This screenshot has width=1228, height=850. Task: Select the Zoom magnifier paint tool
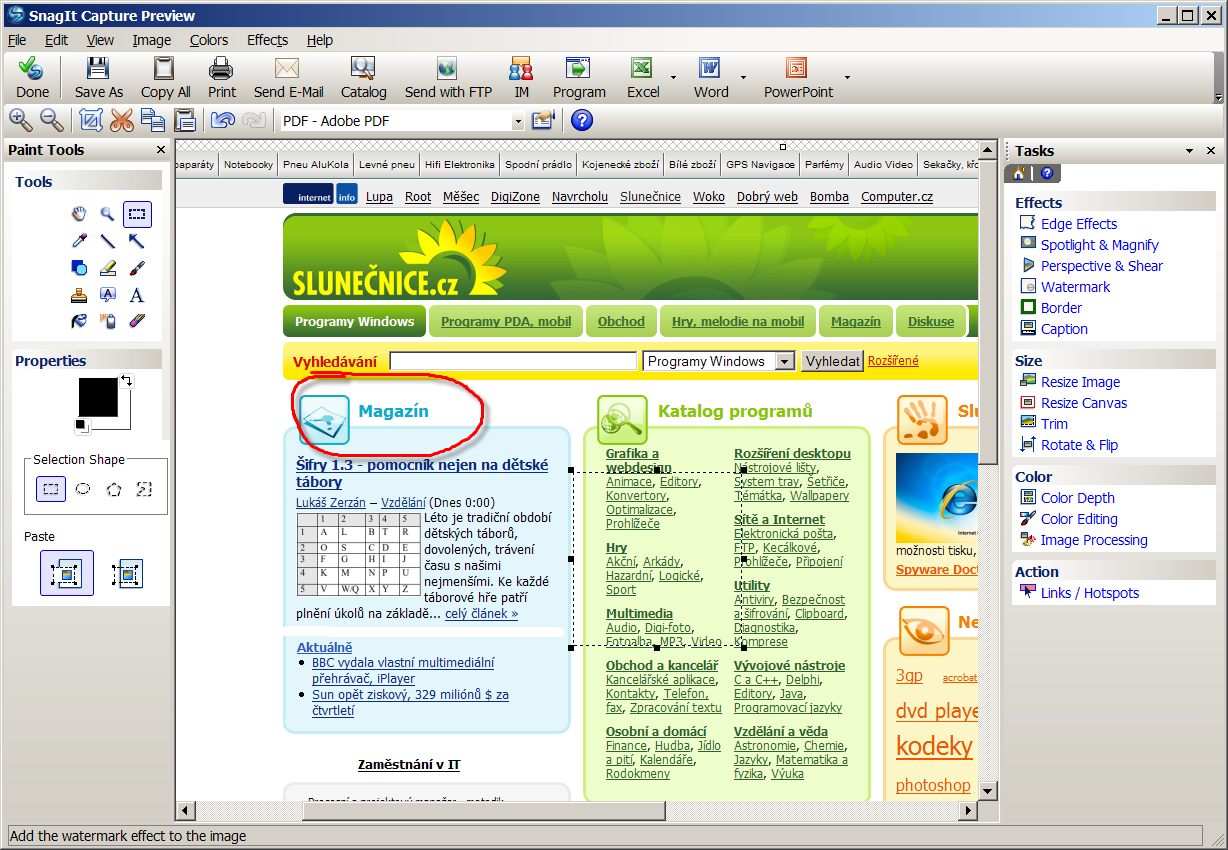pos(108,214)
